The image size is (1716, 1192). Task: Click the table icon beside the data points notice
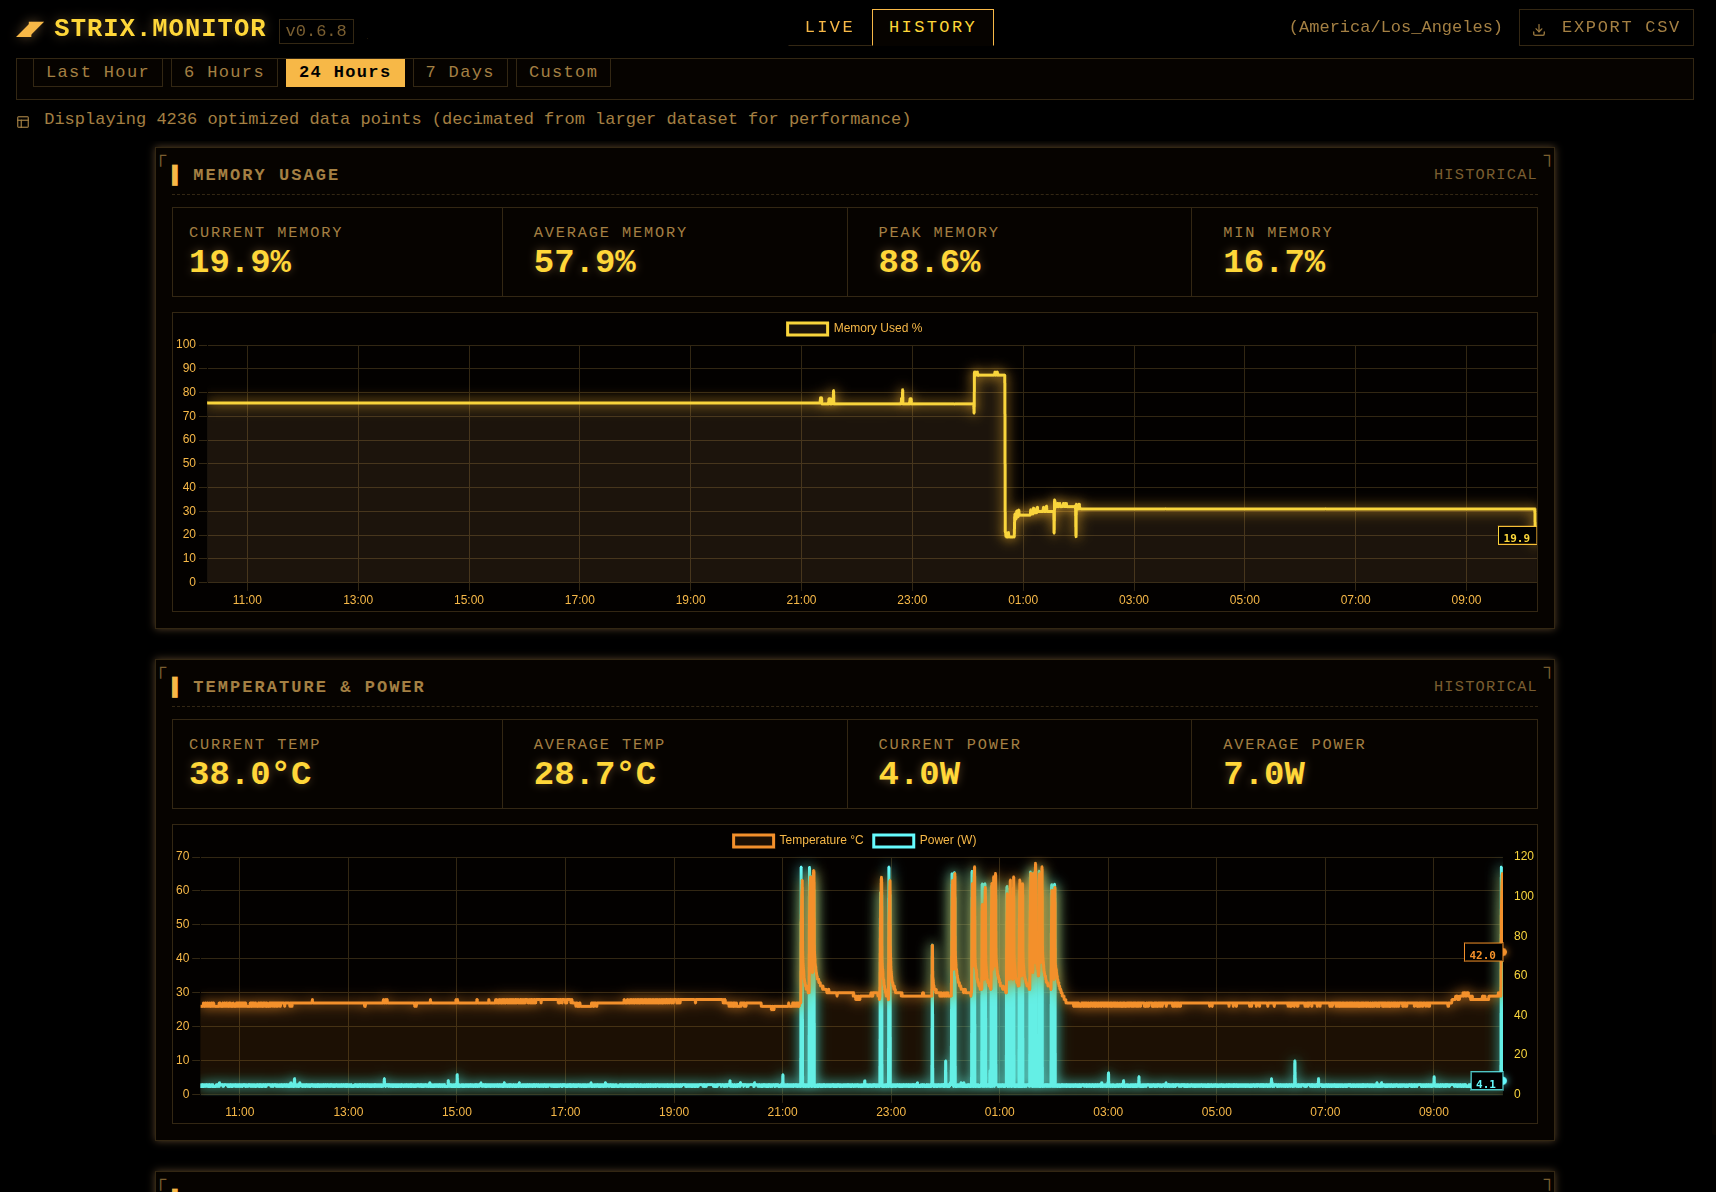tap(23, 122)
